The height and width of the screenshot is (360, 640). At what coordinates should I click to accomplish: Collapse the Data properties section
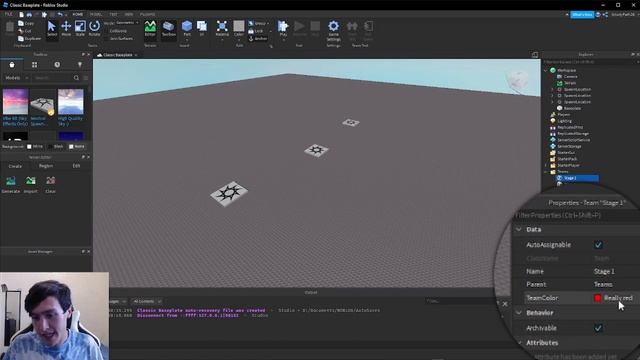pyautogui.click(x=519, y=229)
